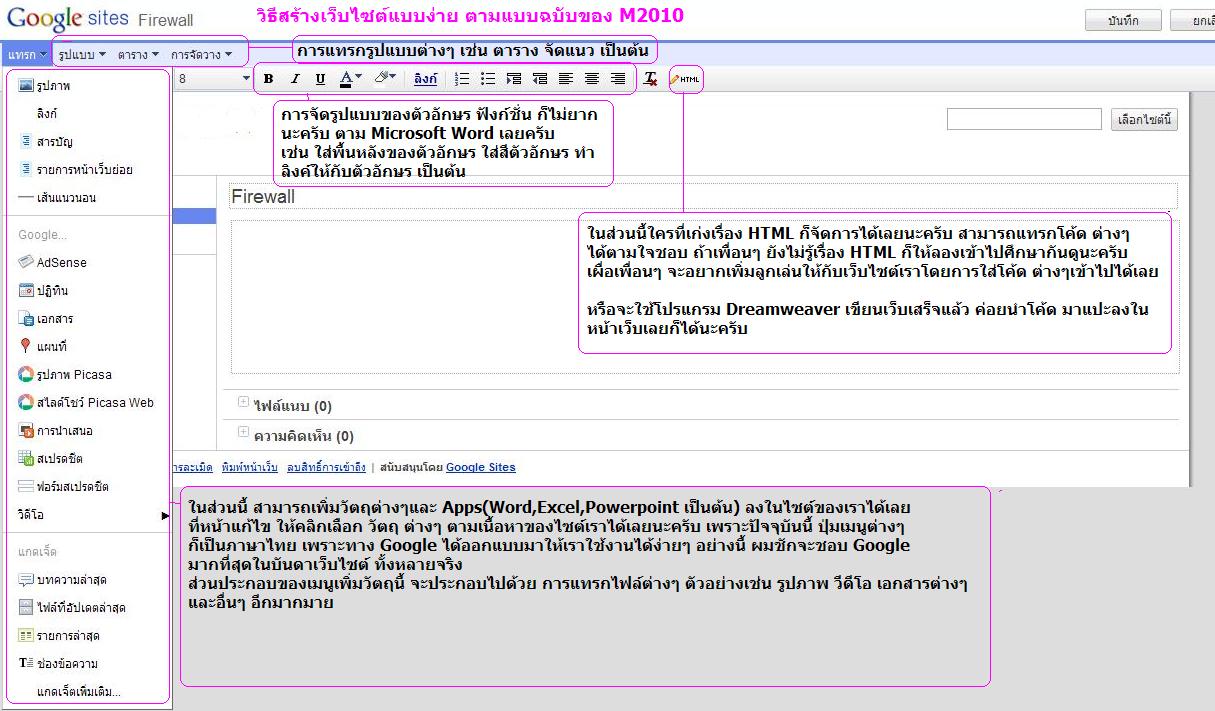The height and width of the screenshot is (711, 1215).
Task: Insert a numbered list
Action: pyautogui.click(x=461, y=79)
